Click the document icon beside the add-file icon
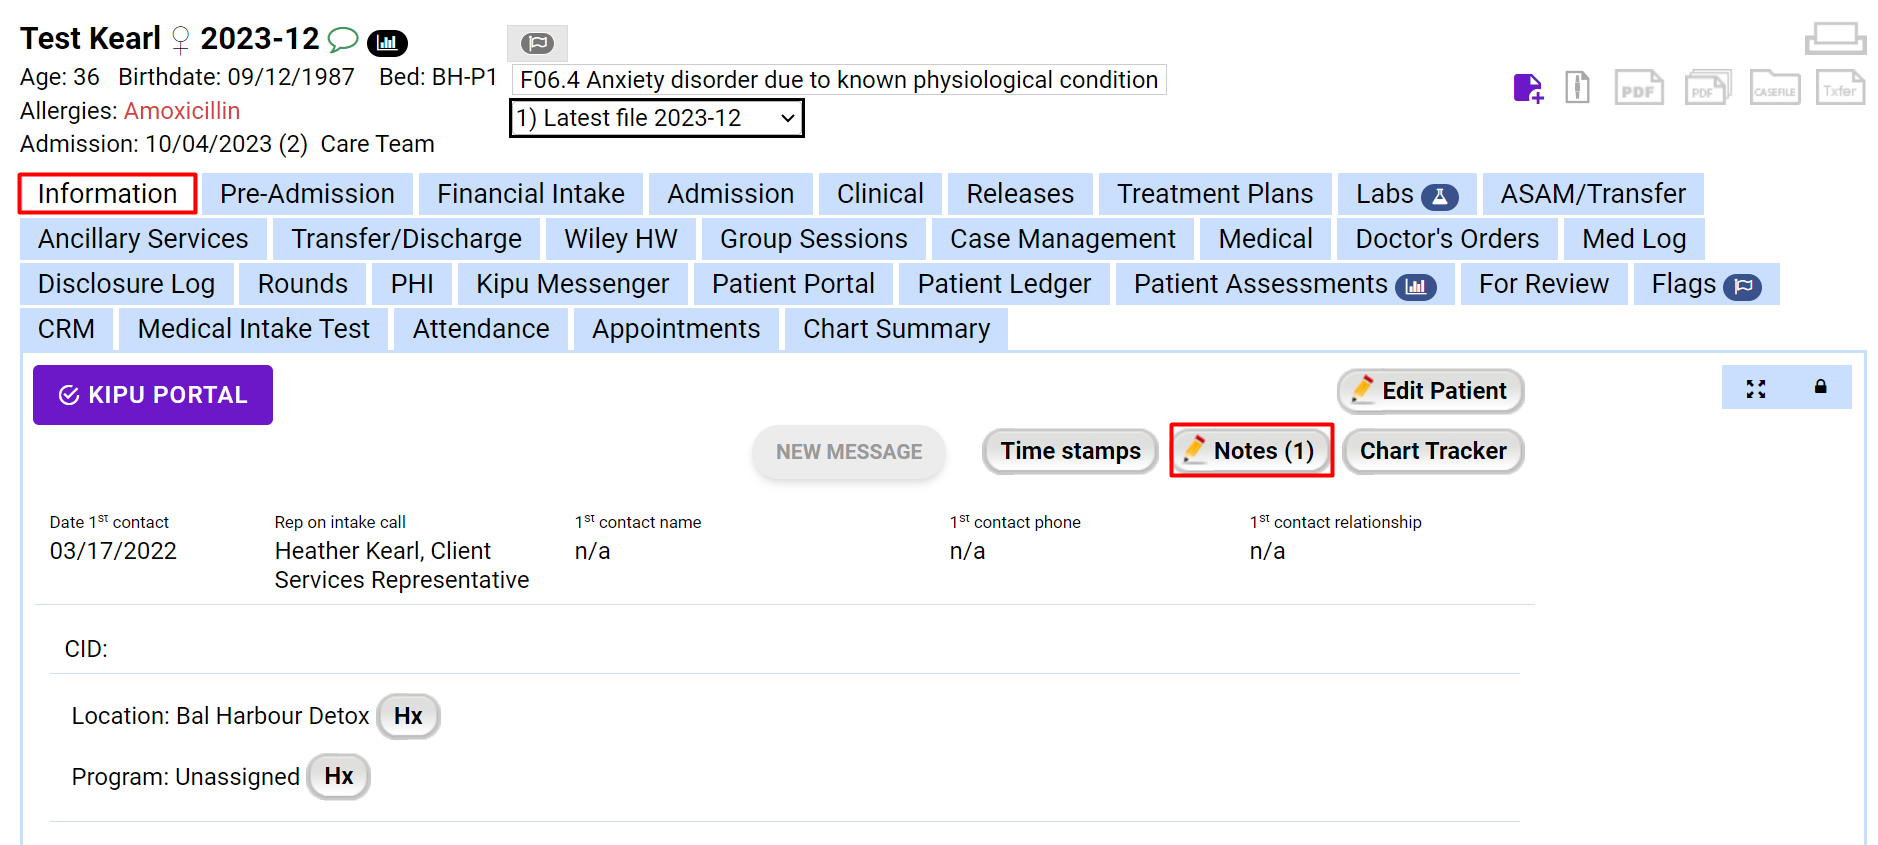 click(x=1577, y=88)
